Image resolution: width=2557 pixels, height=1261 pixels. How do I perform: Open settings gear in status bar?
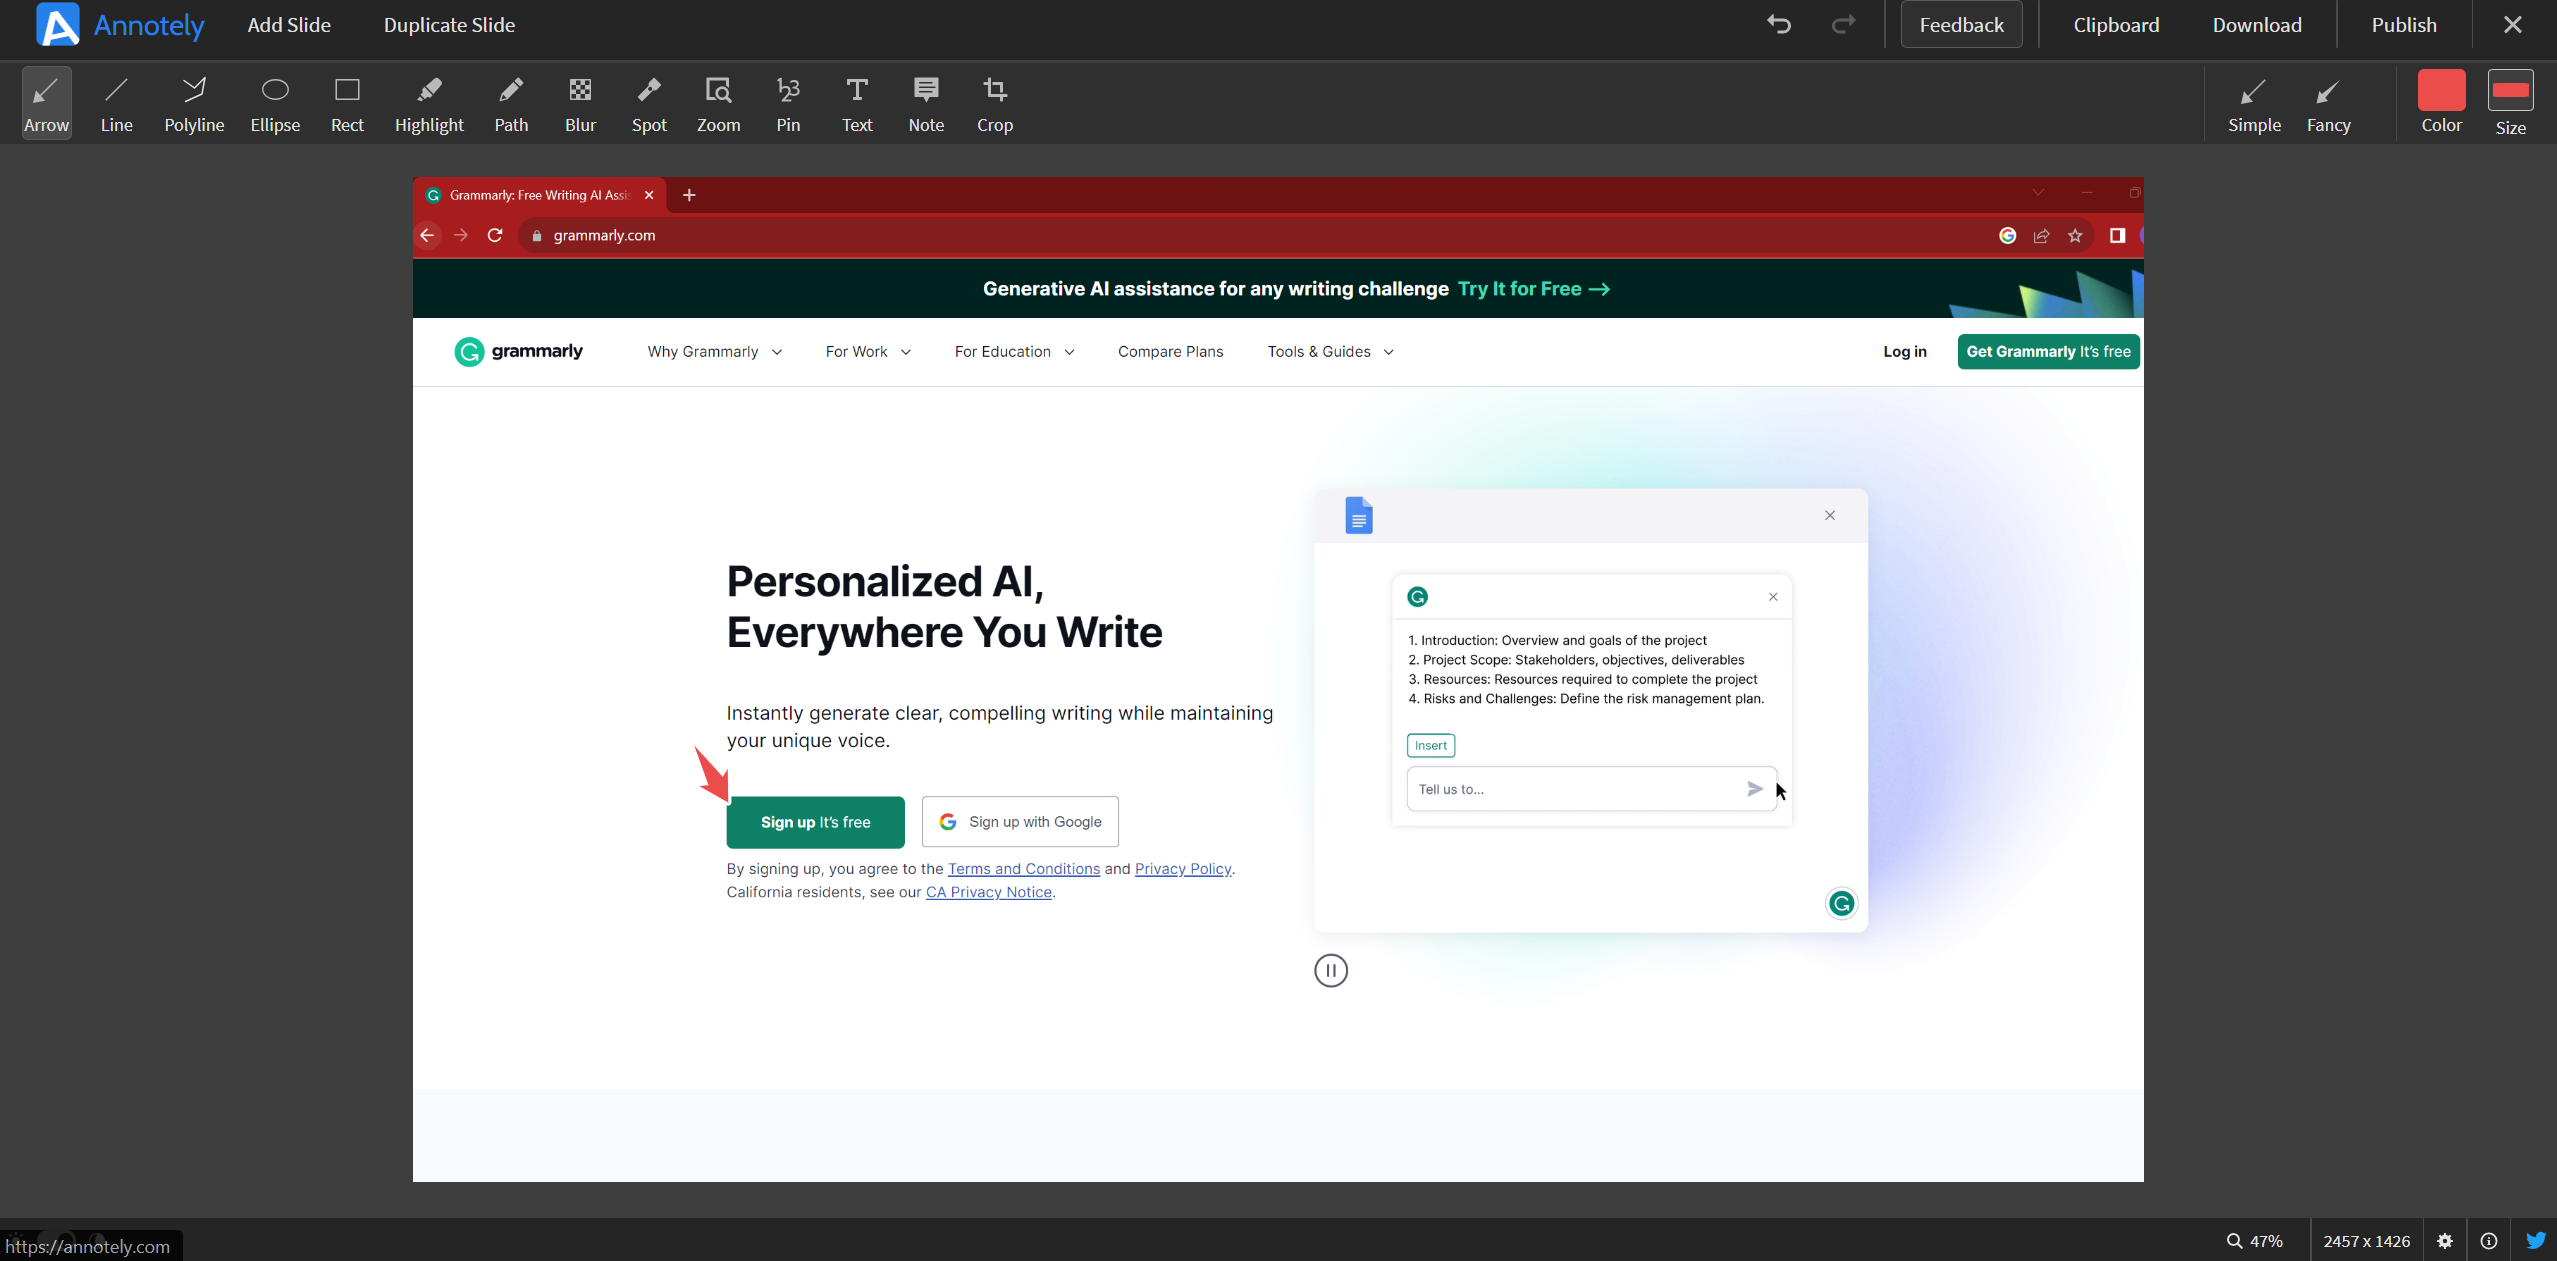pos(2445,1241)
